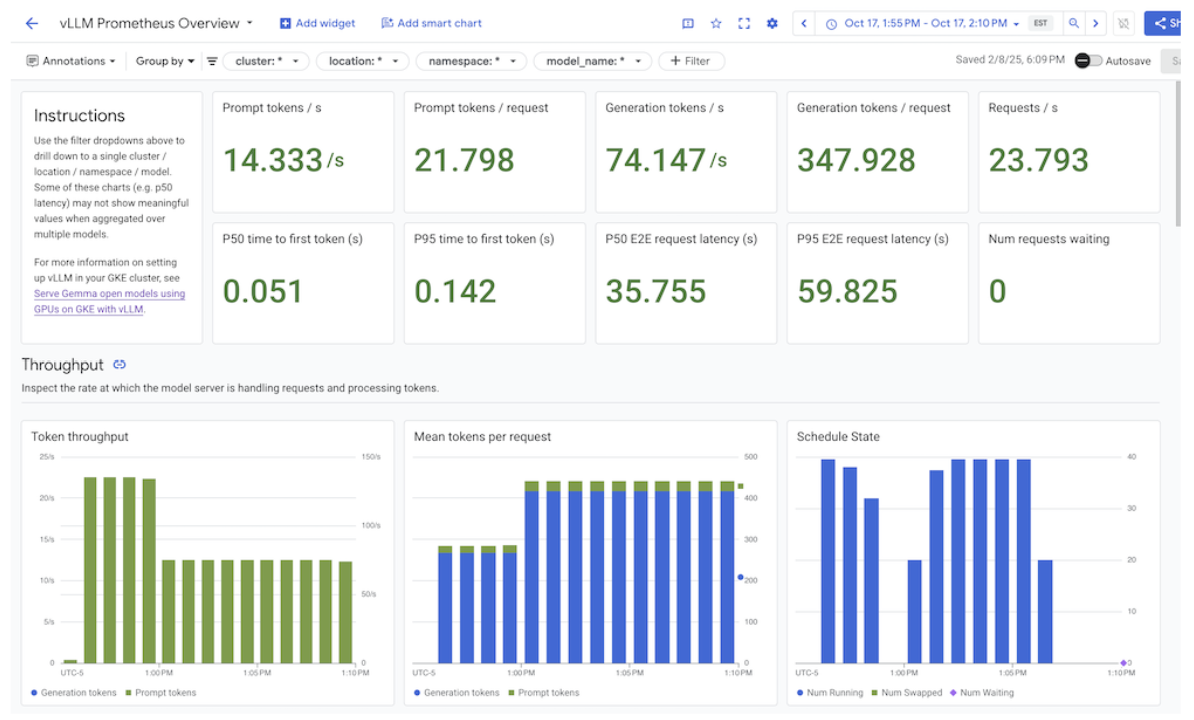Open the dashboard keyboard shortcuts panel icon
The image size is (1194, 720).
pyautogui.click(x=688, y=23)
